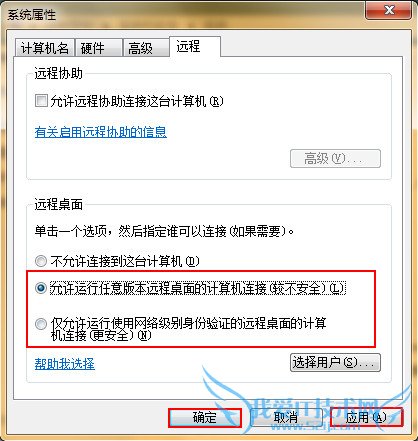Enable the 允许远程协助连接这台计算机 checkbox
This screenshot has width=418, height=441.
[x=41, y=101]
